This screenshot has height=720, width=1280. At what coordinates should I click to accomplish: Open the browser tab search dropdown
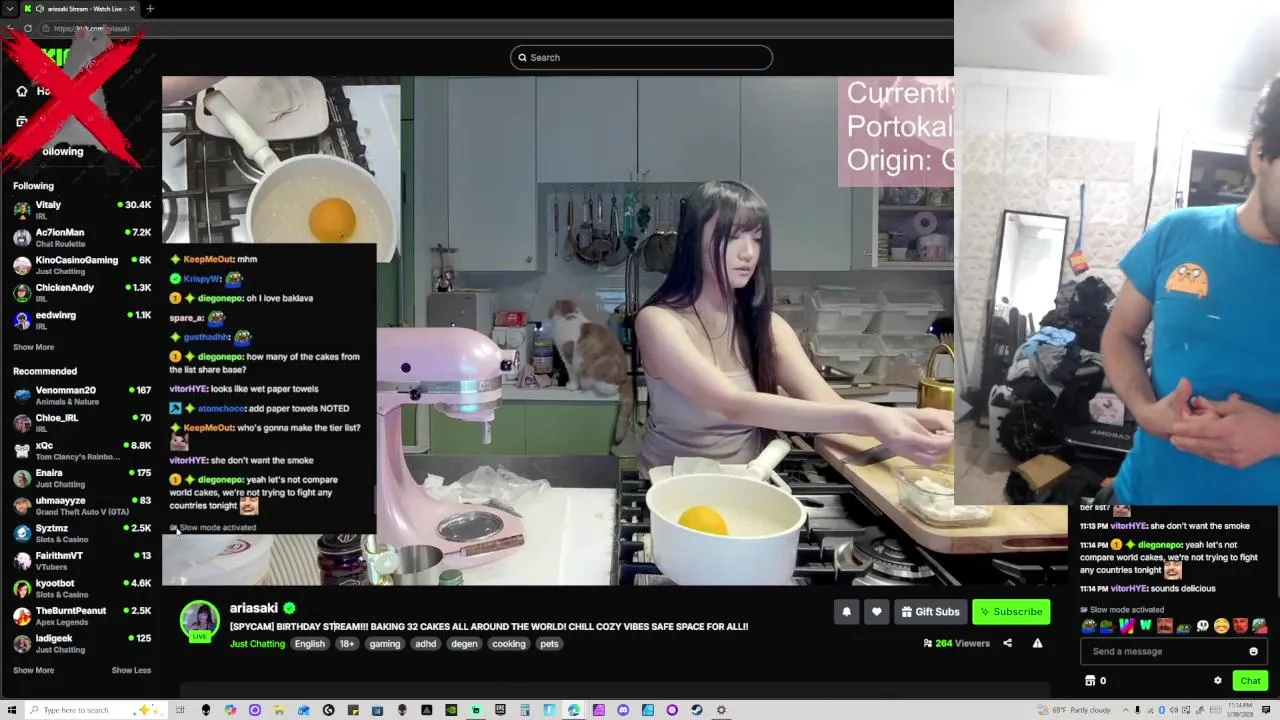[x=10, y=9]
